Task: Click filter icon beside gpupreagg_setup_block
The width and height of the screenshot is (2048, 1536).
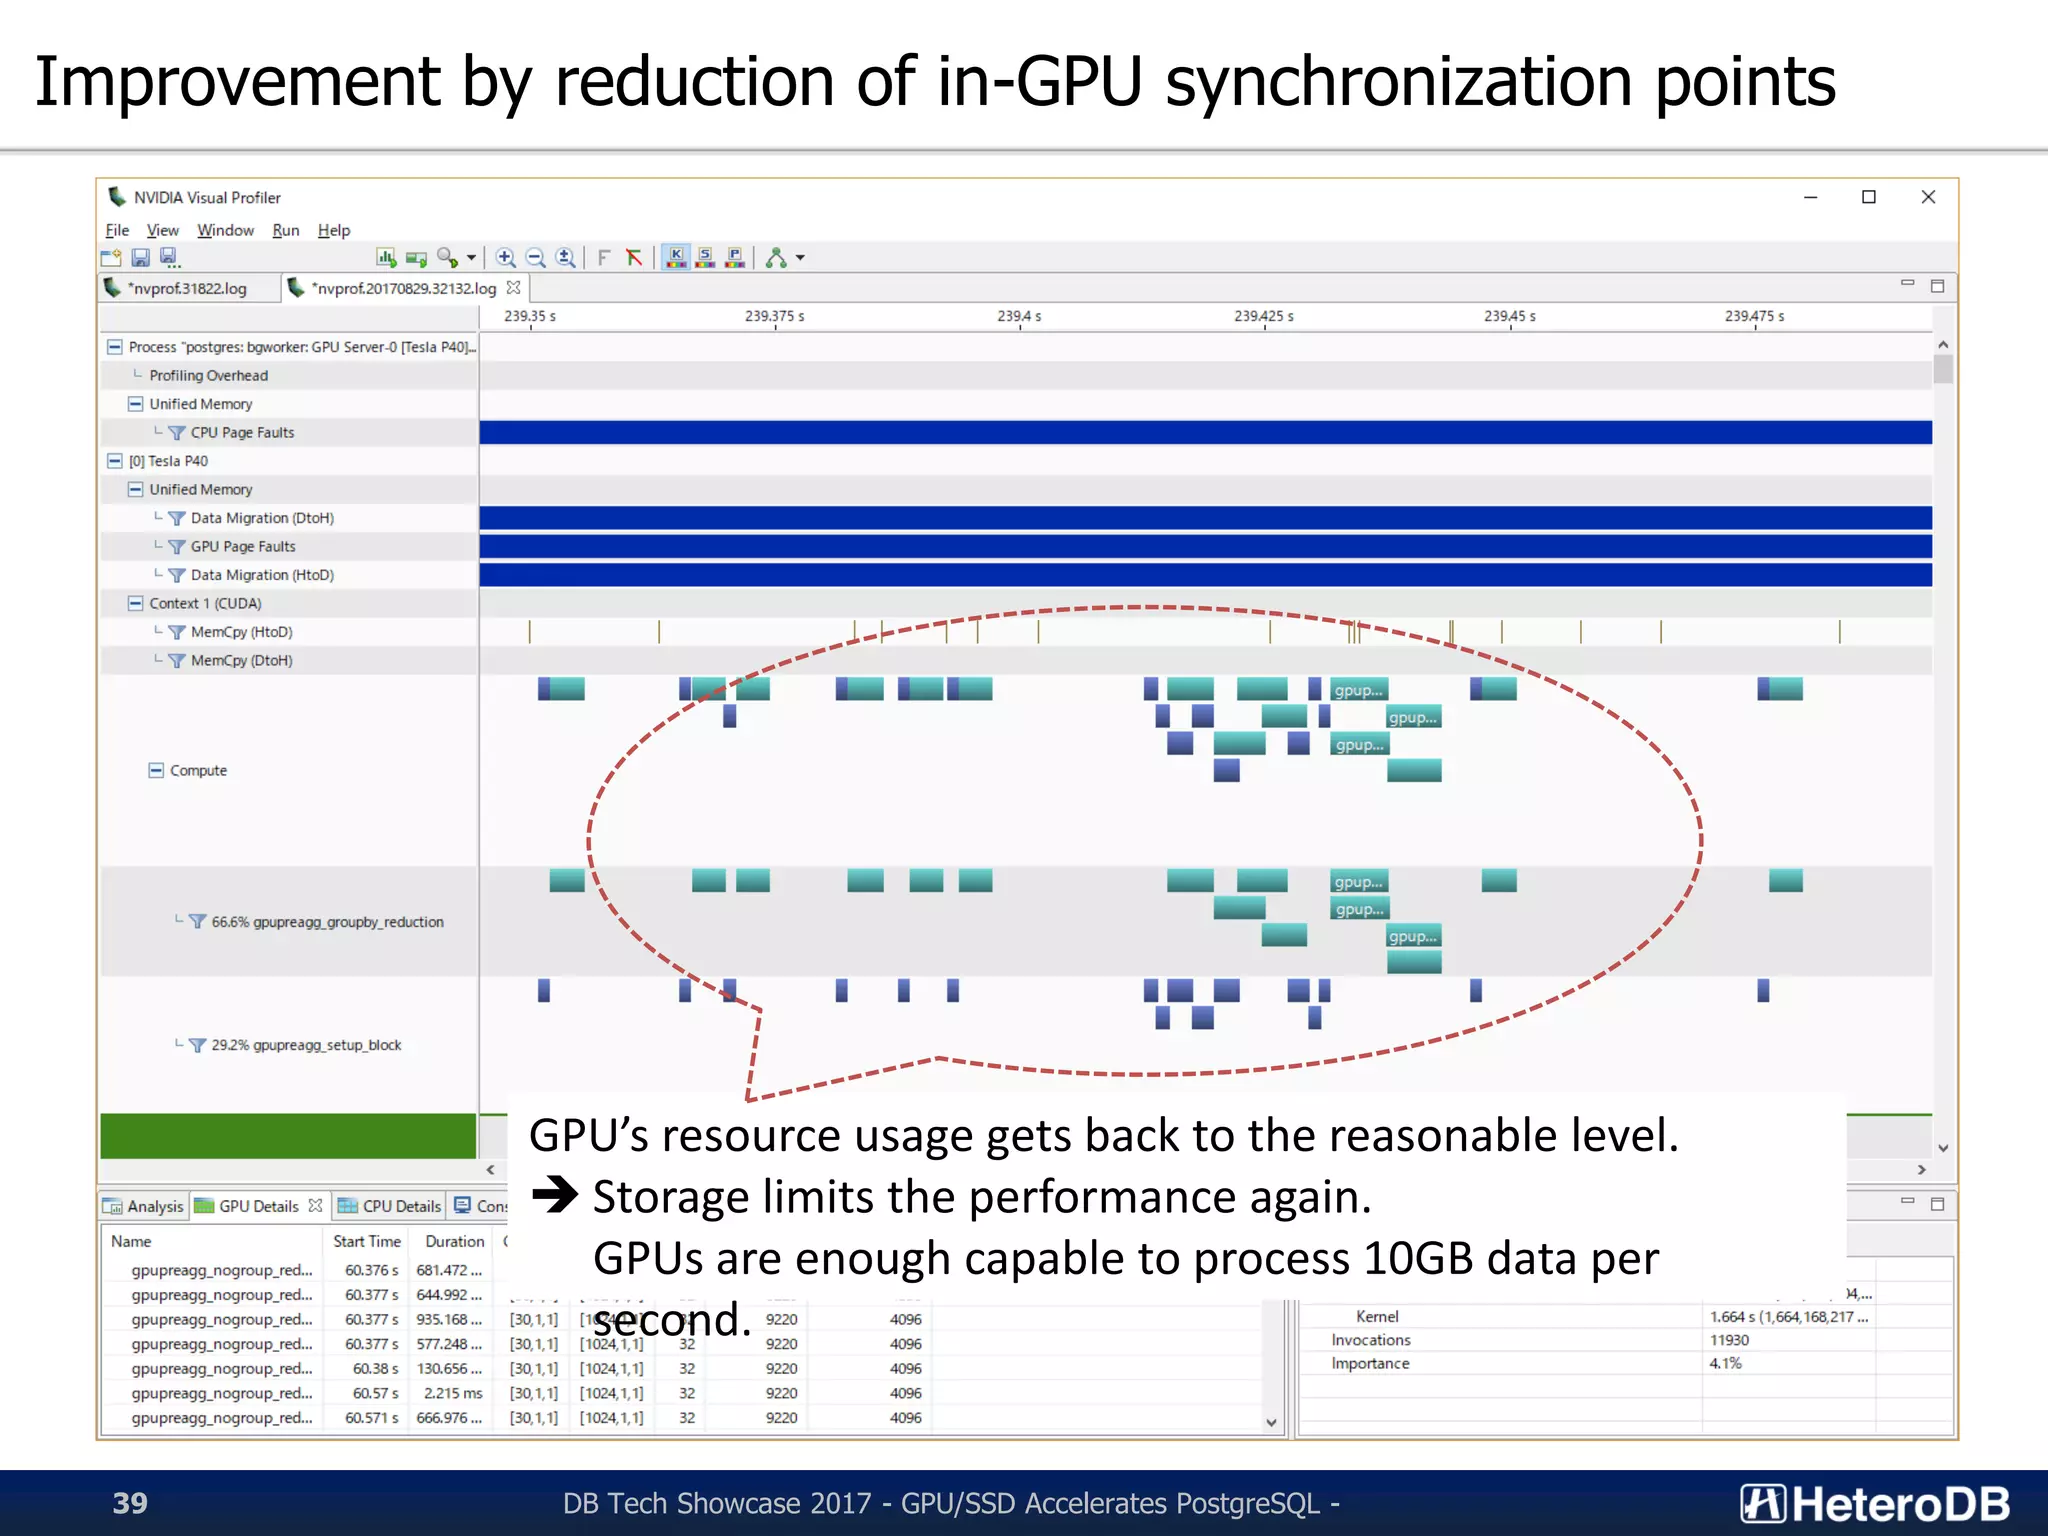Action: 197,1045
